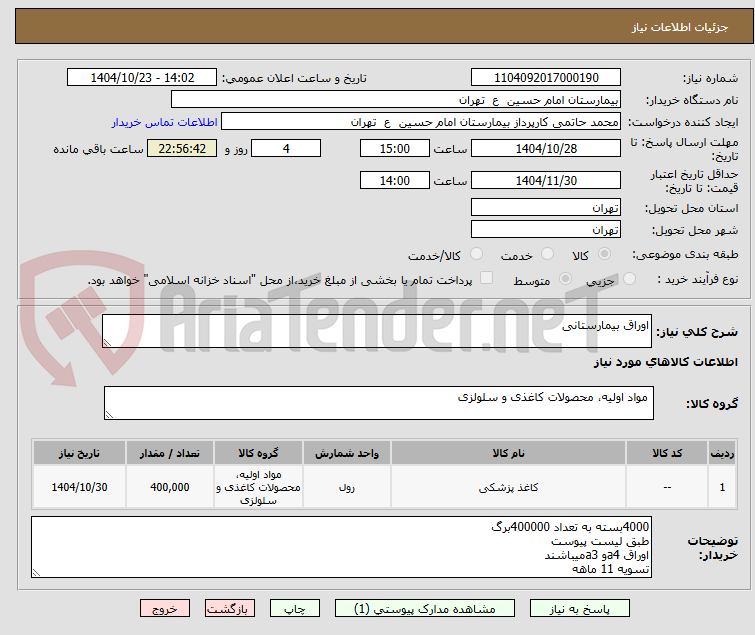Click the response deadline date 1404/10/28
The image size is (755, 635).
(546, 148)
